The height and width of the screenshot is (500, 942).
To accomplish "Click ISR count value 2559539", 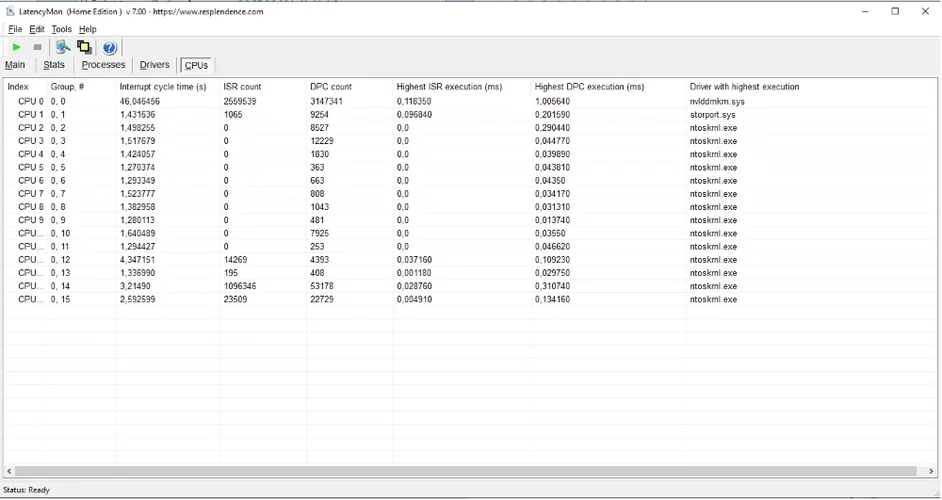I will (240, 102).
